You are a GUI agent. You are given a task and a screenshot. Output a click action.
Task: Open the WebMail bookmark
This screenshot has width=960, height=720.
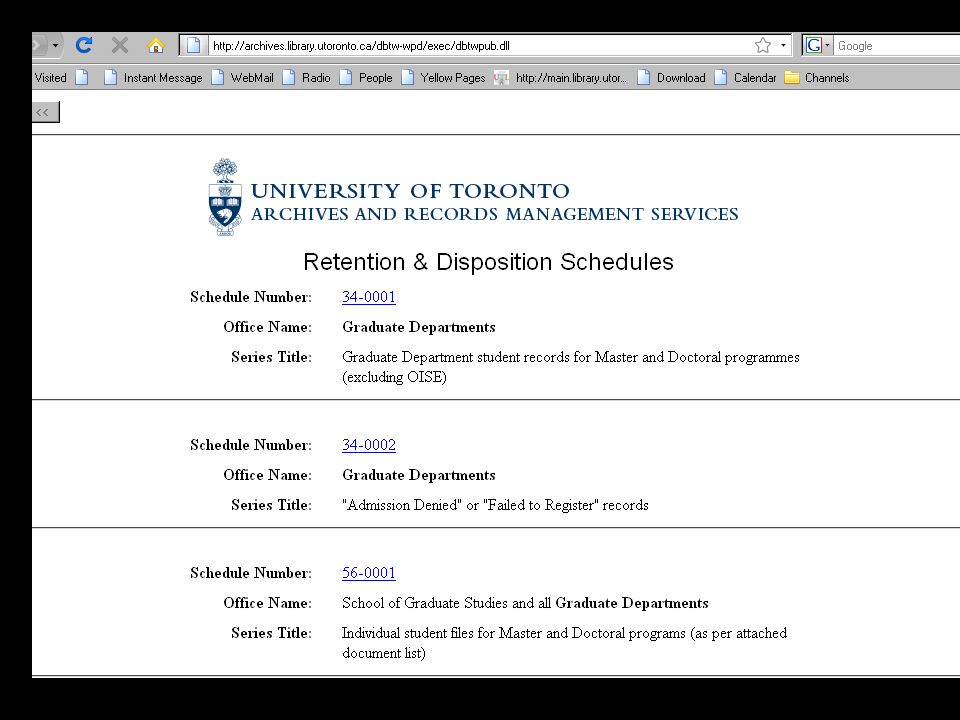click(242, 78)
